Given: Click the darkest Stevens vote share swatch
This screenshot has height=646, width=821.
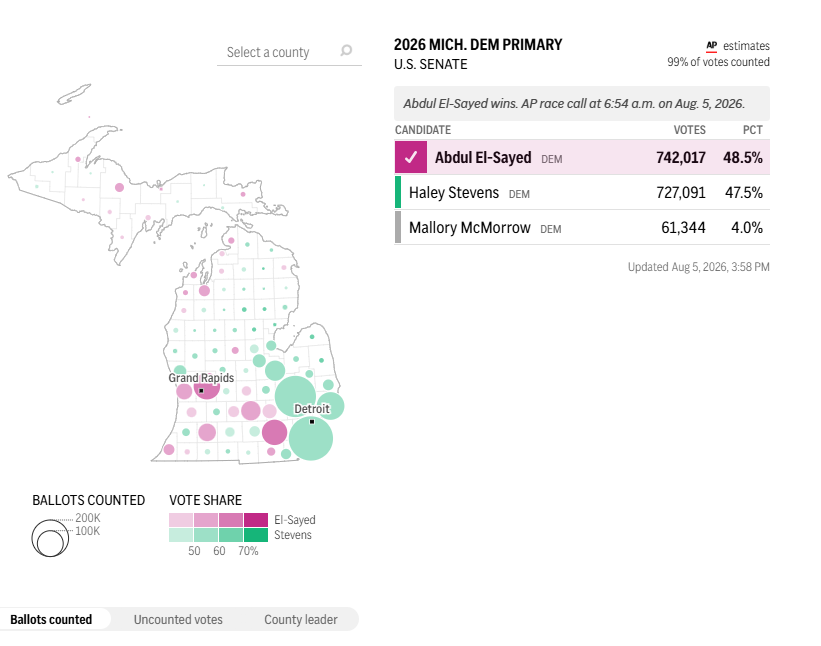Looking at the screenshot, I should [x=256, y=535].
